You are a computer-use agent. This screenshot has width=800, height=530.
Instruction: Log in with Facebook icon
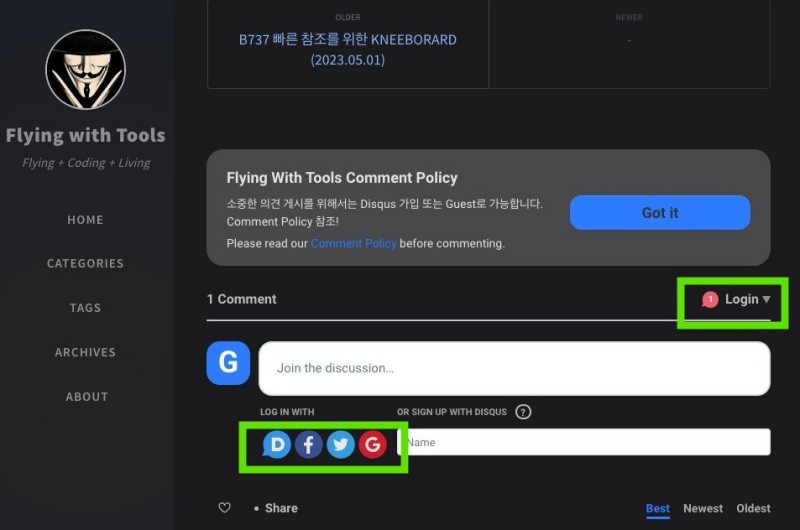click(x=309, y=445)
